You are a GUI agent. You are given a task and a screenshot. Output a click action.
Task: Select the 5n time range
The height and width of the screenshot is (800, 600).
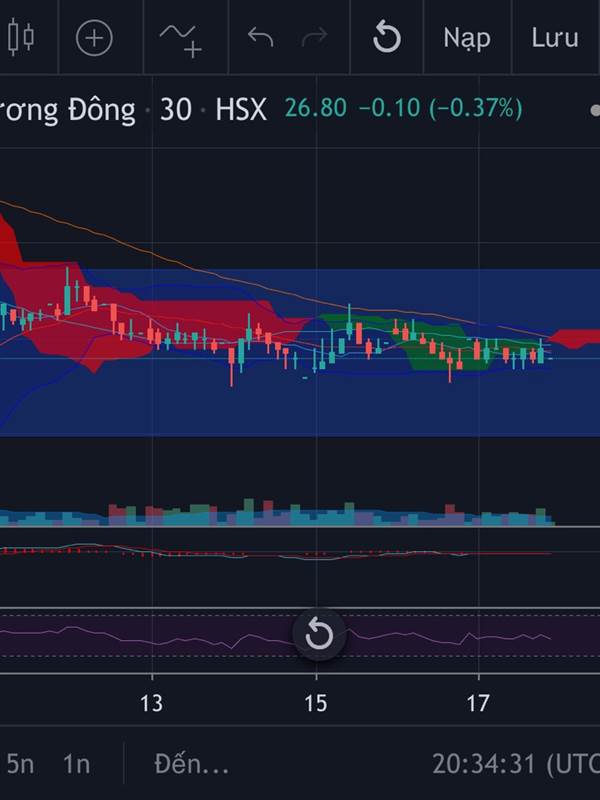pos(20,764)
